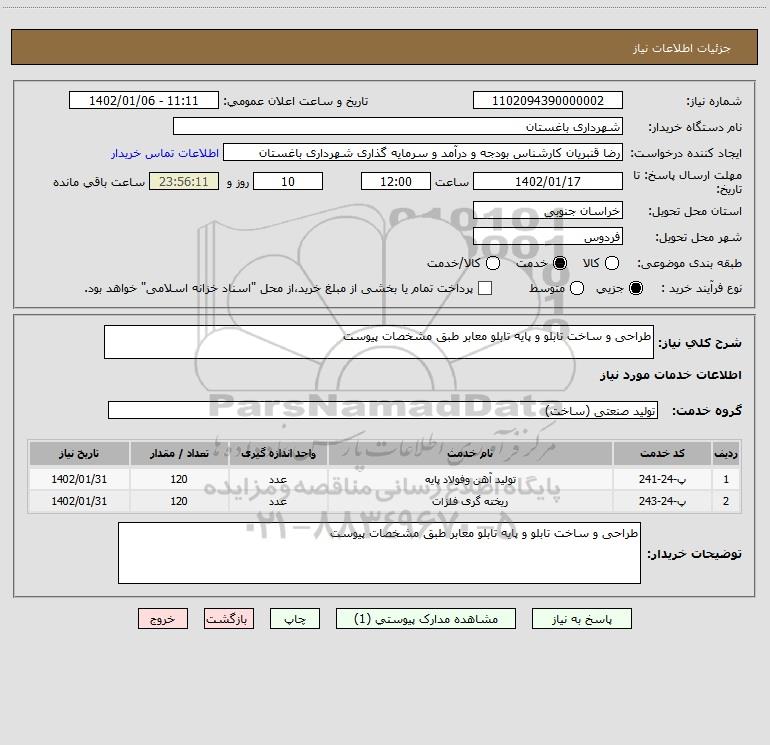Open مشاهده مدارک پیوستی (1) button
This screenshot has width=770, height=745.
tap(426, 619)
